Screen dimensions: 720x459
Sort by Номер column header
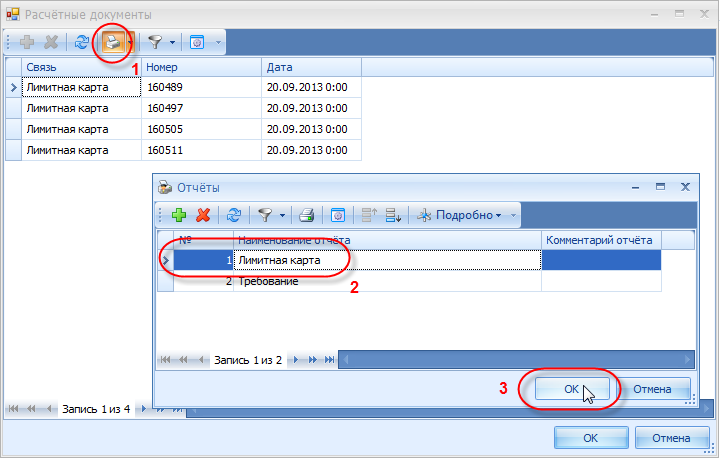[x=201, y=67]
